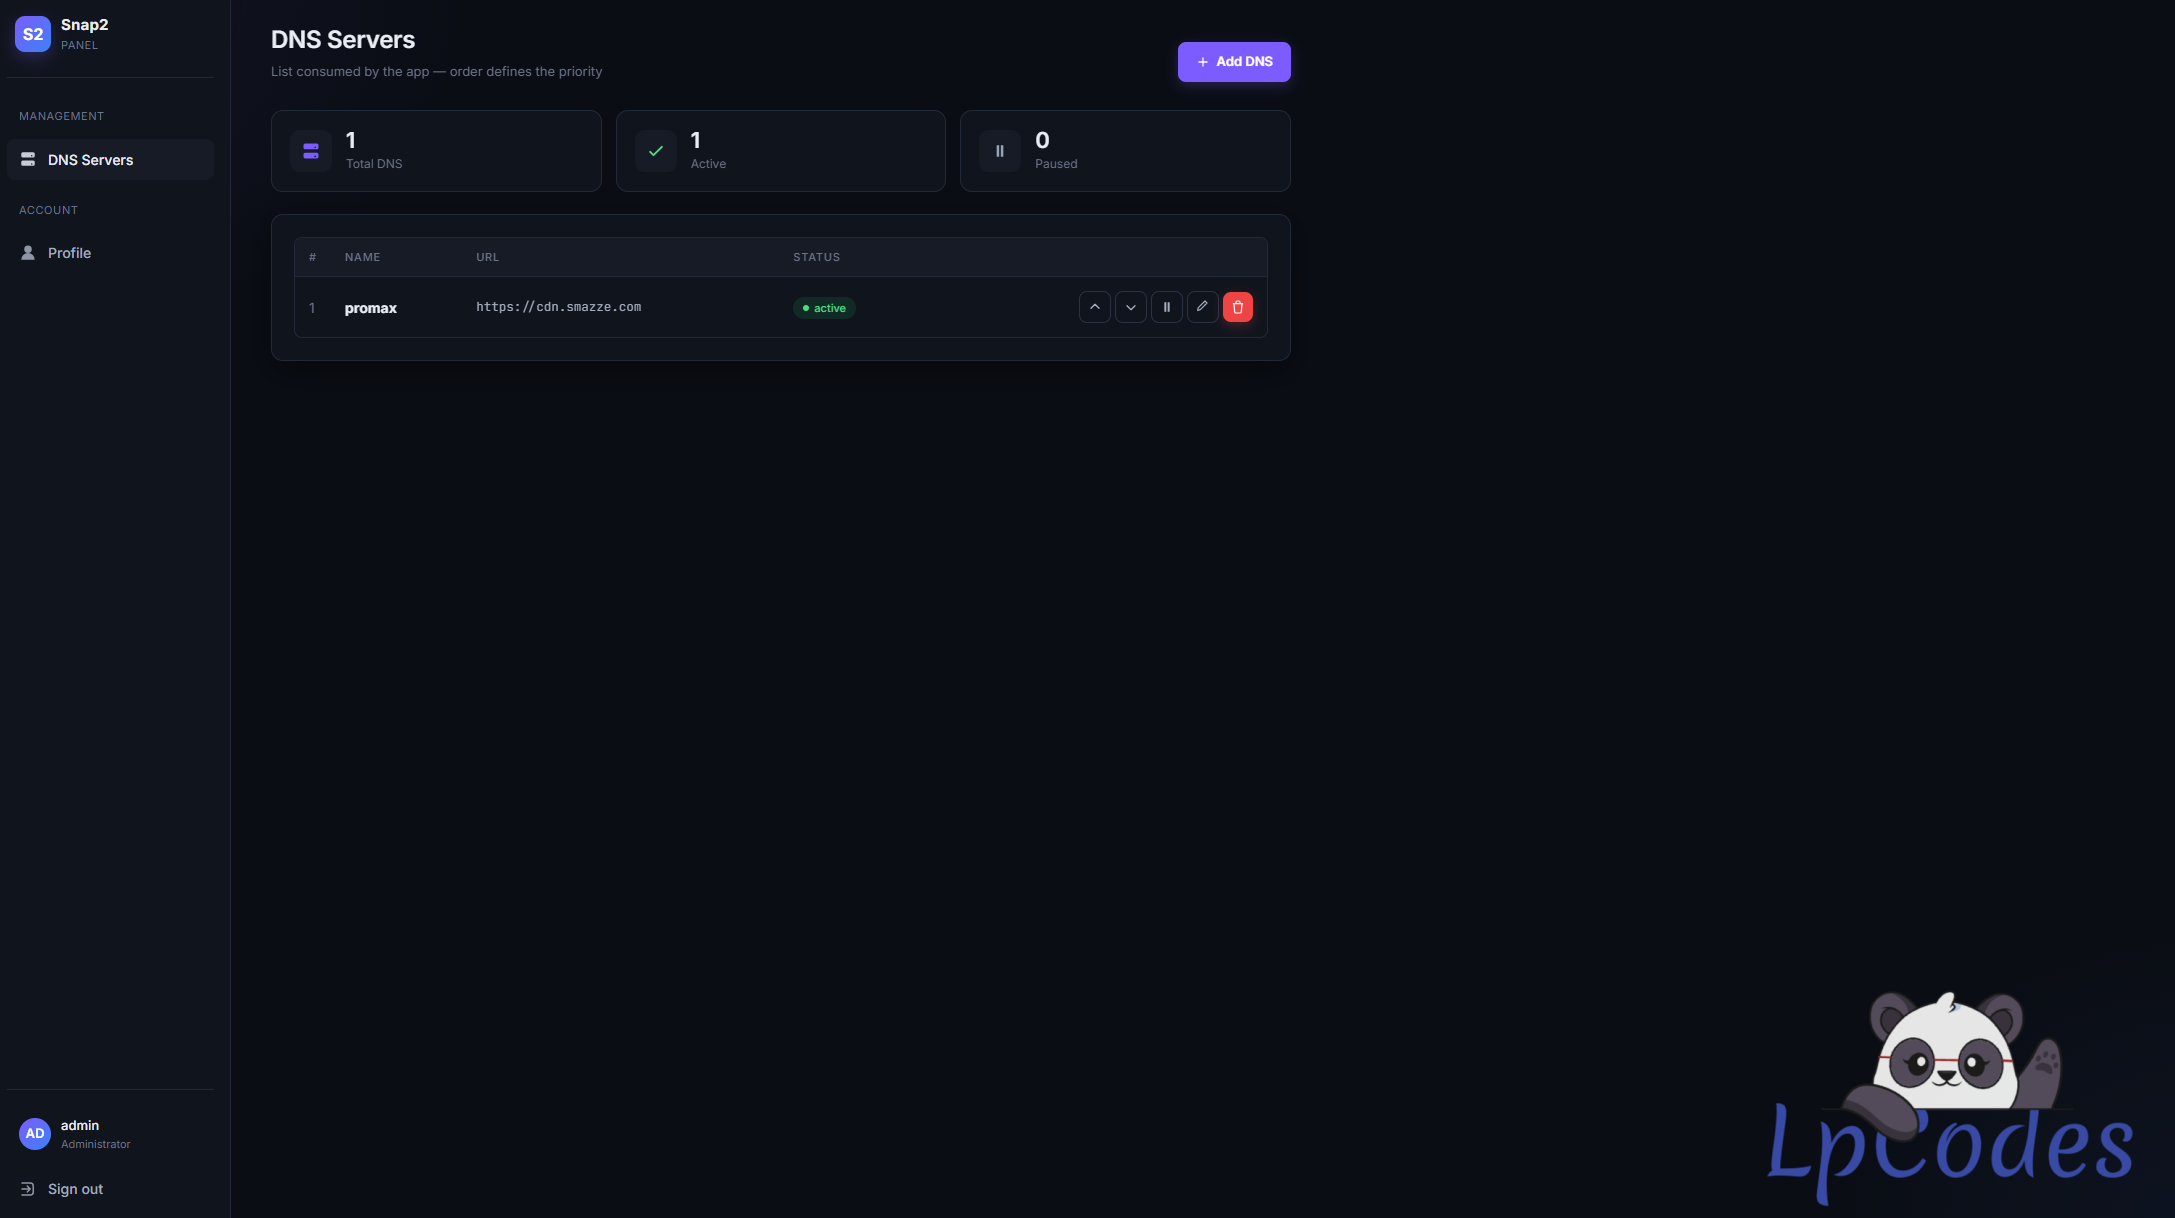Click the promax name cell

point(371,308)
